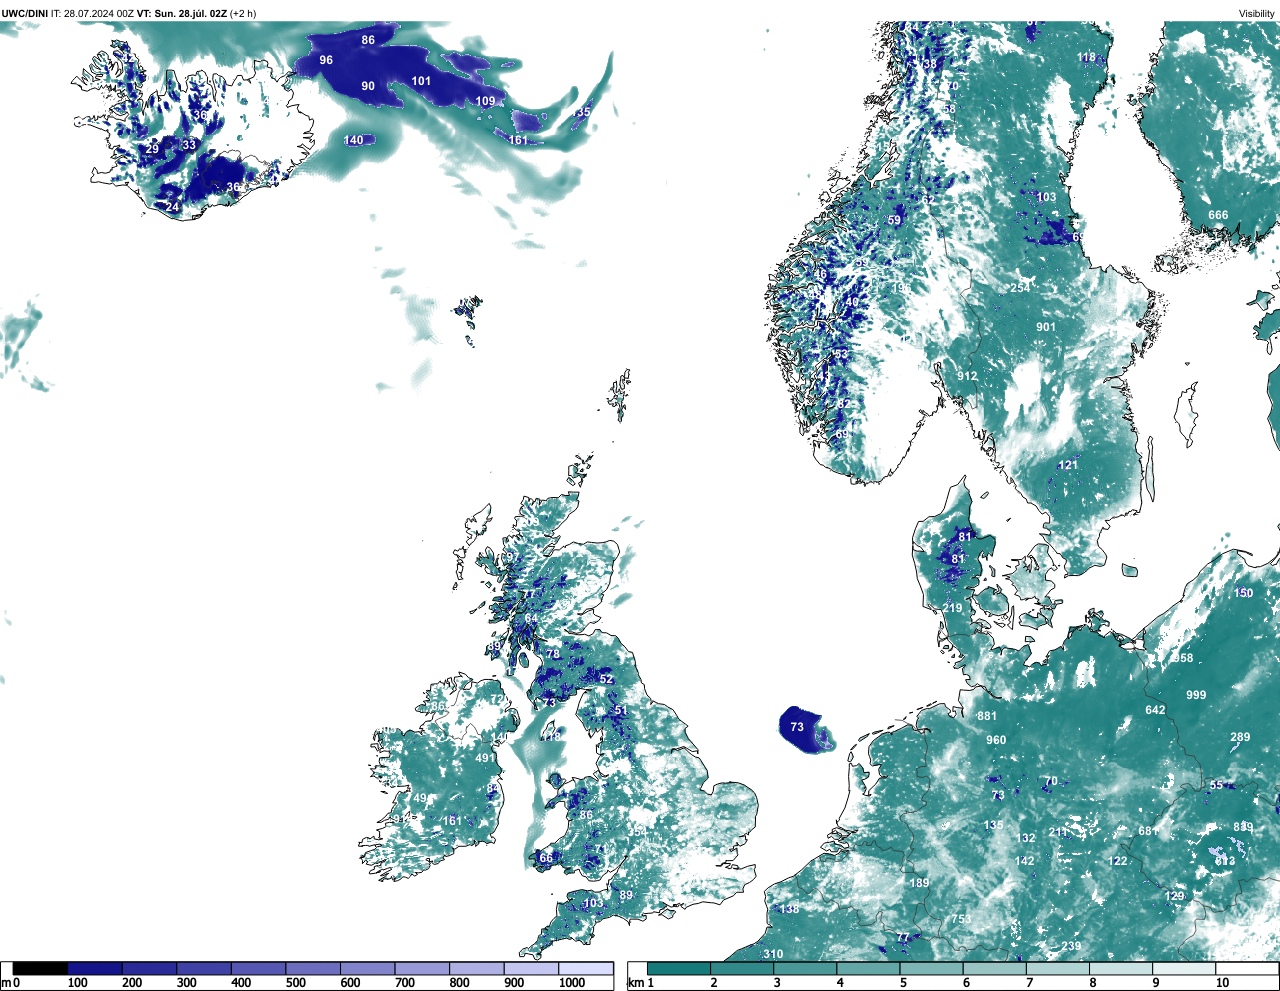Screen dimensions: 1280x991
Task: Click the '138' value near the Channel coast
Action: click(x=790, y=909)
